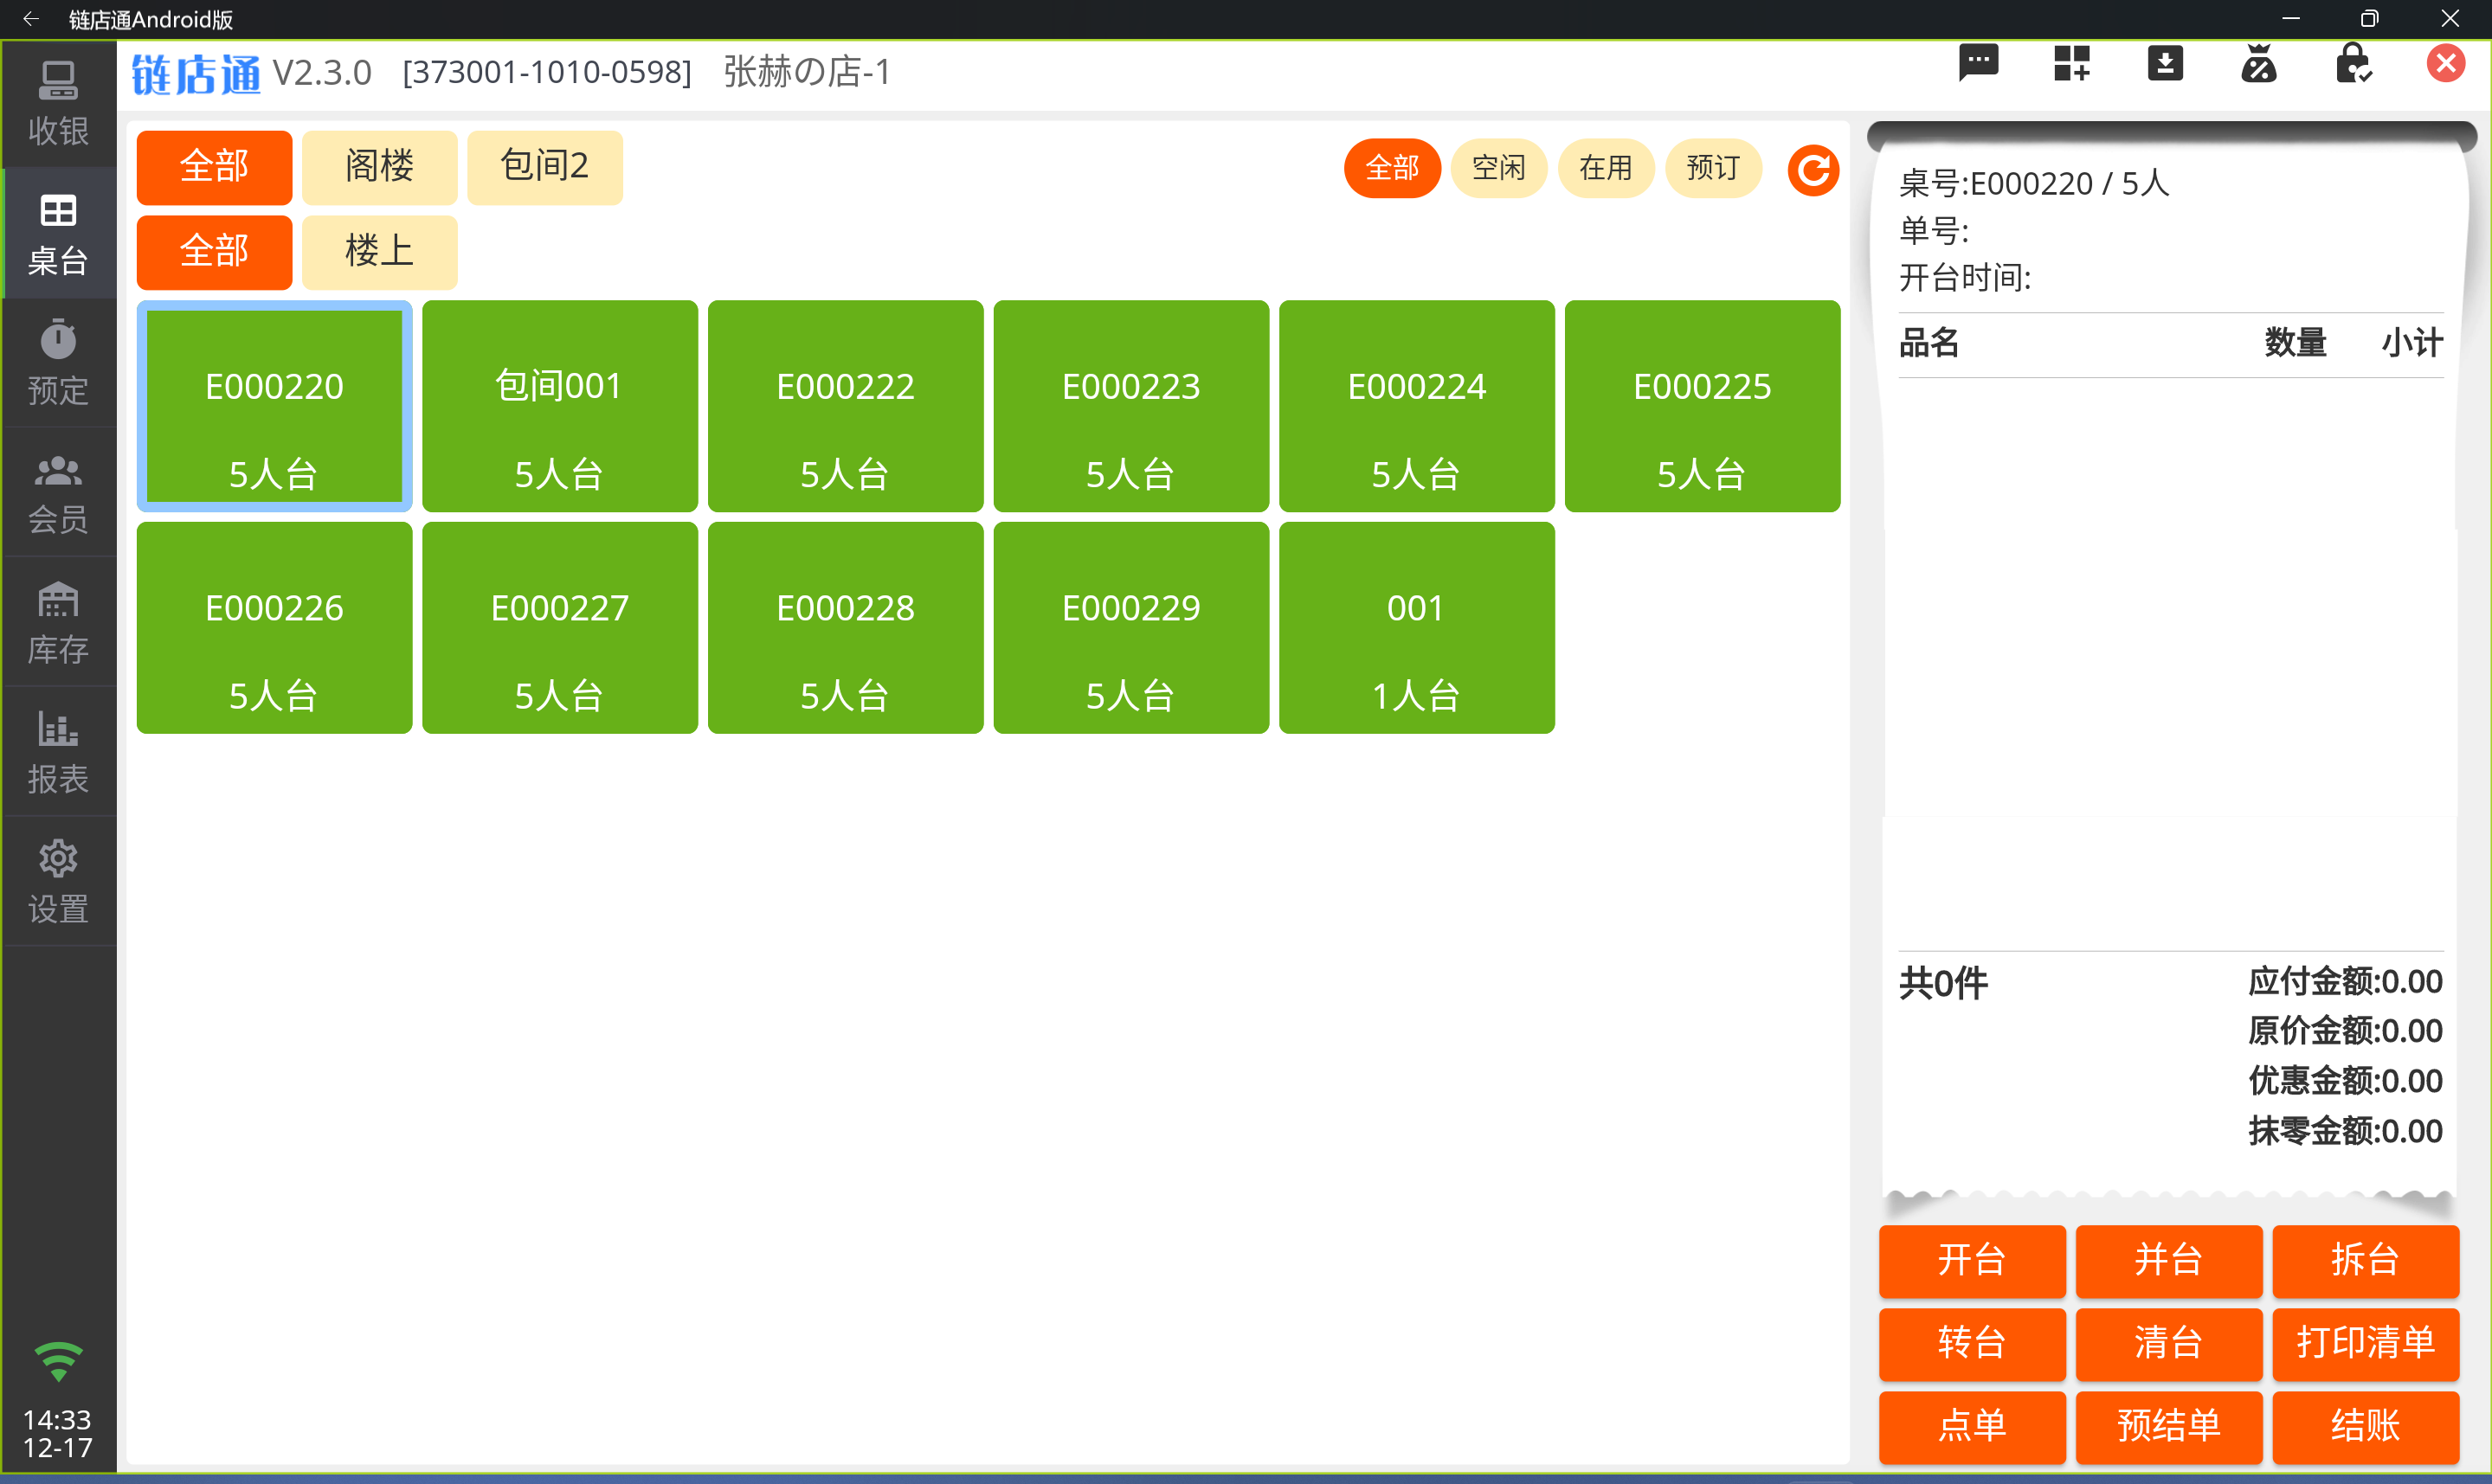Select the top-row 全部 area tab

click(214, 167)
